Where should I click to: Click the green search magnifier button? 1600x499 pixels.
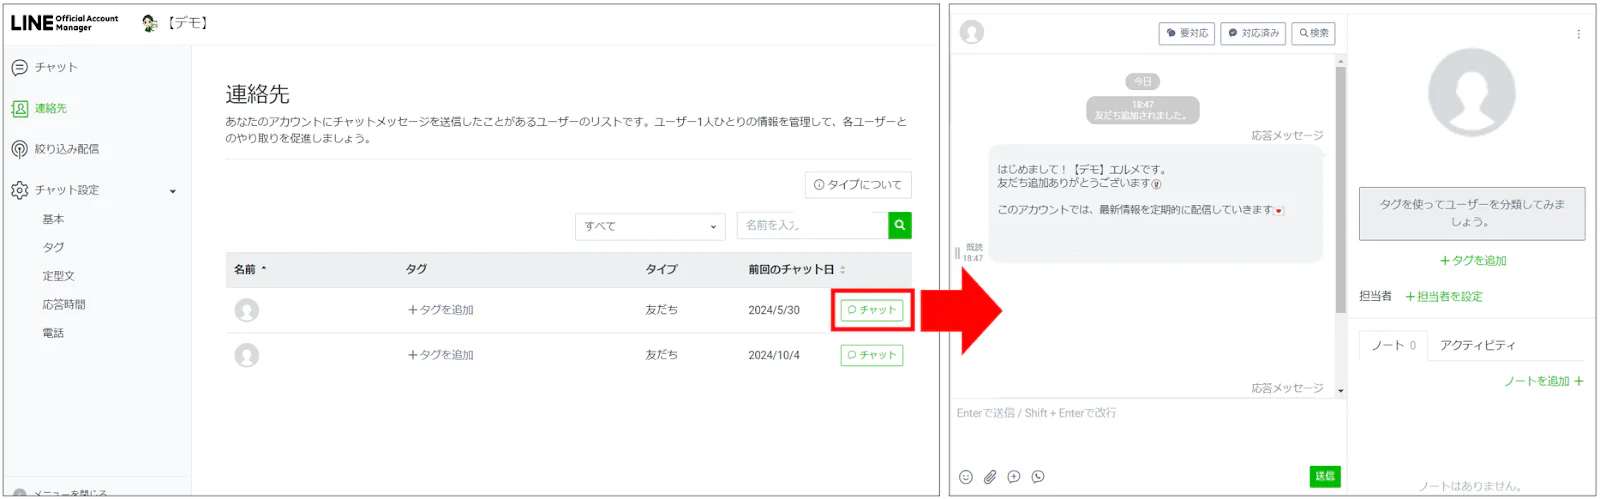pyautogui.click(x=900, y=225)
